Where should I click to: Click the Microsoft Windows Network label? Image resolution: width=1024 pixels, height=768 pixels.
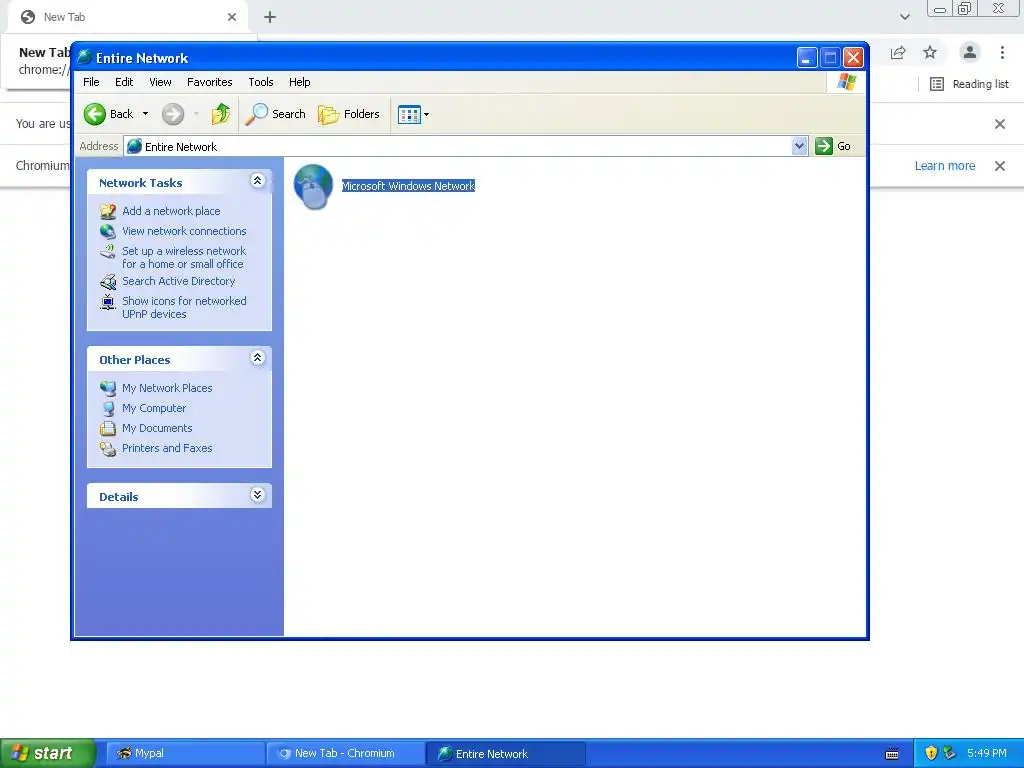[x=408, y=186]
